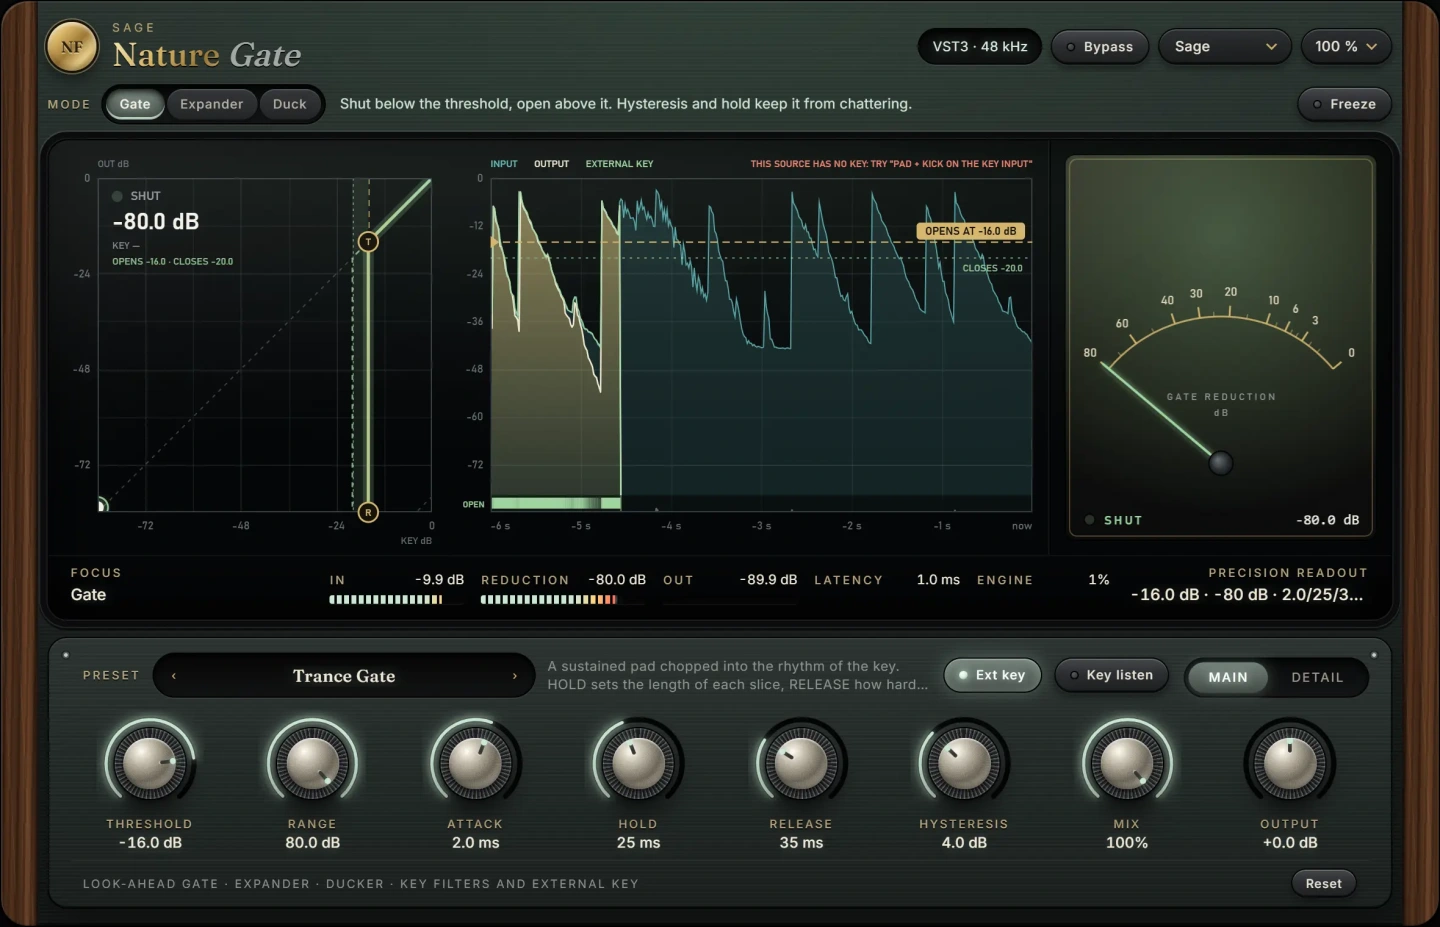Enable Key listen
This screenshot has width=1440, height=927.
(1111, 675)
